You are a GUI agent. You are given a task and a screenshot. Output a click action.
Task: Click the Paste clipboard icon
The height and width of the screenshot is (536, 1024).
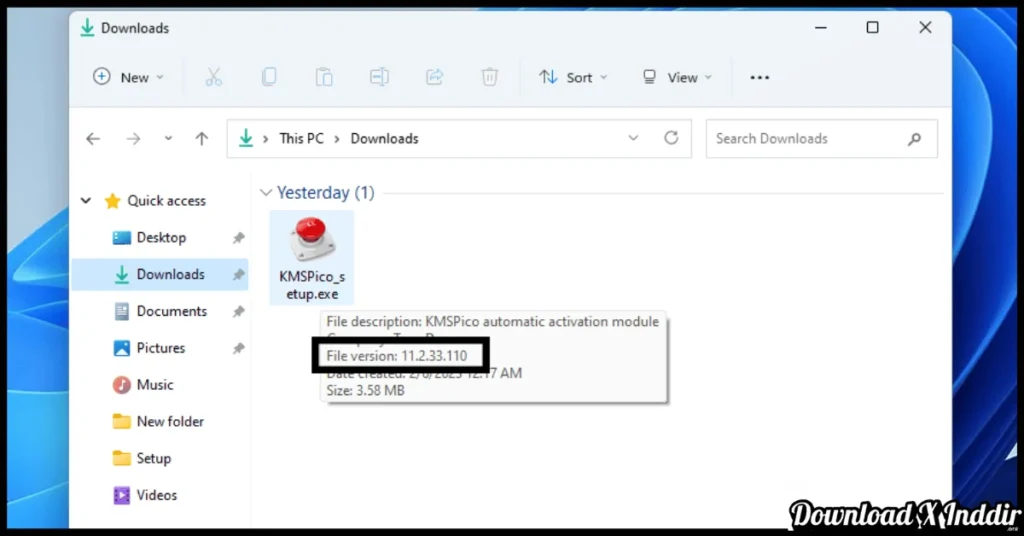324,77
